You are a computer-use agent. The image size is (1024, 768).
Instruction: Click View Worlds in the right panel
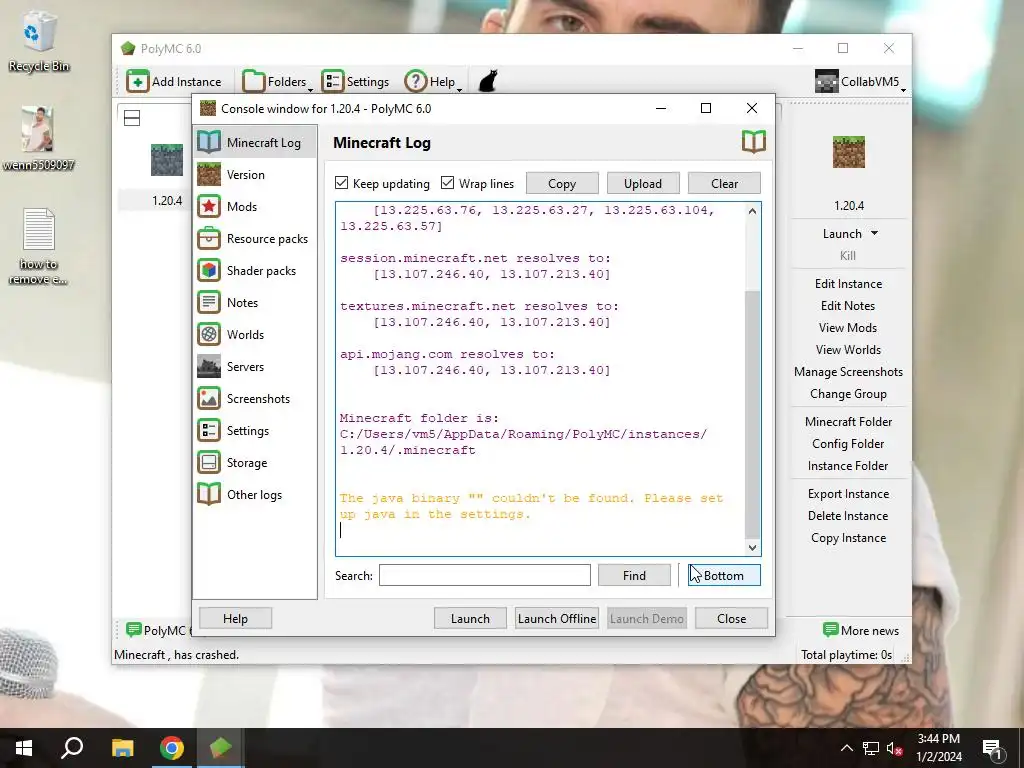[848, 349]
